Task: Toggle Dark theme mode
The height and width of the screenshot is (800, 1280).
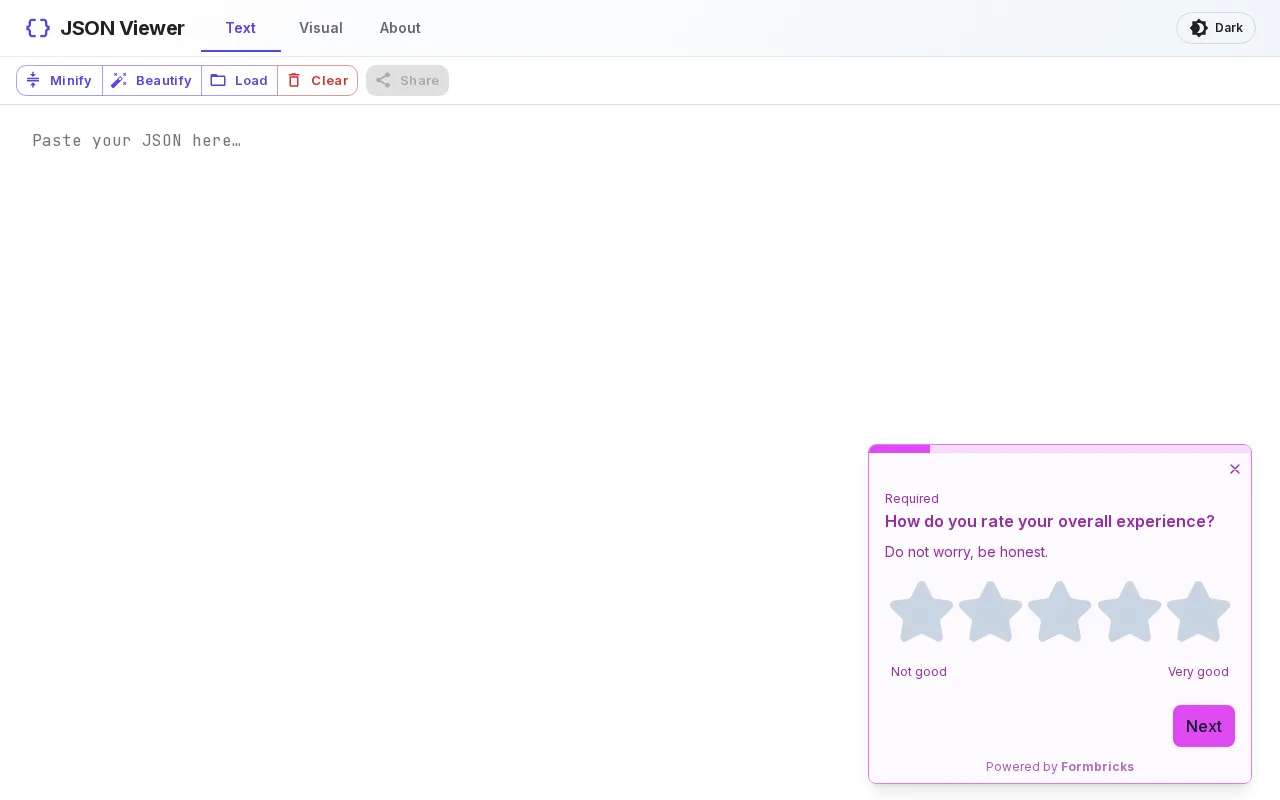Action: [1216, 28]
